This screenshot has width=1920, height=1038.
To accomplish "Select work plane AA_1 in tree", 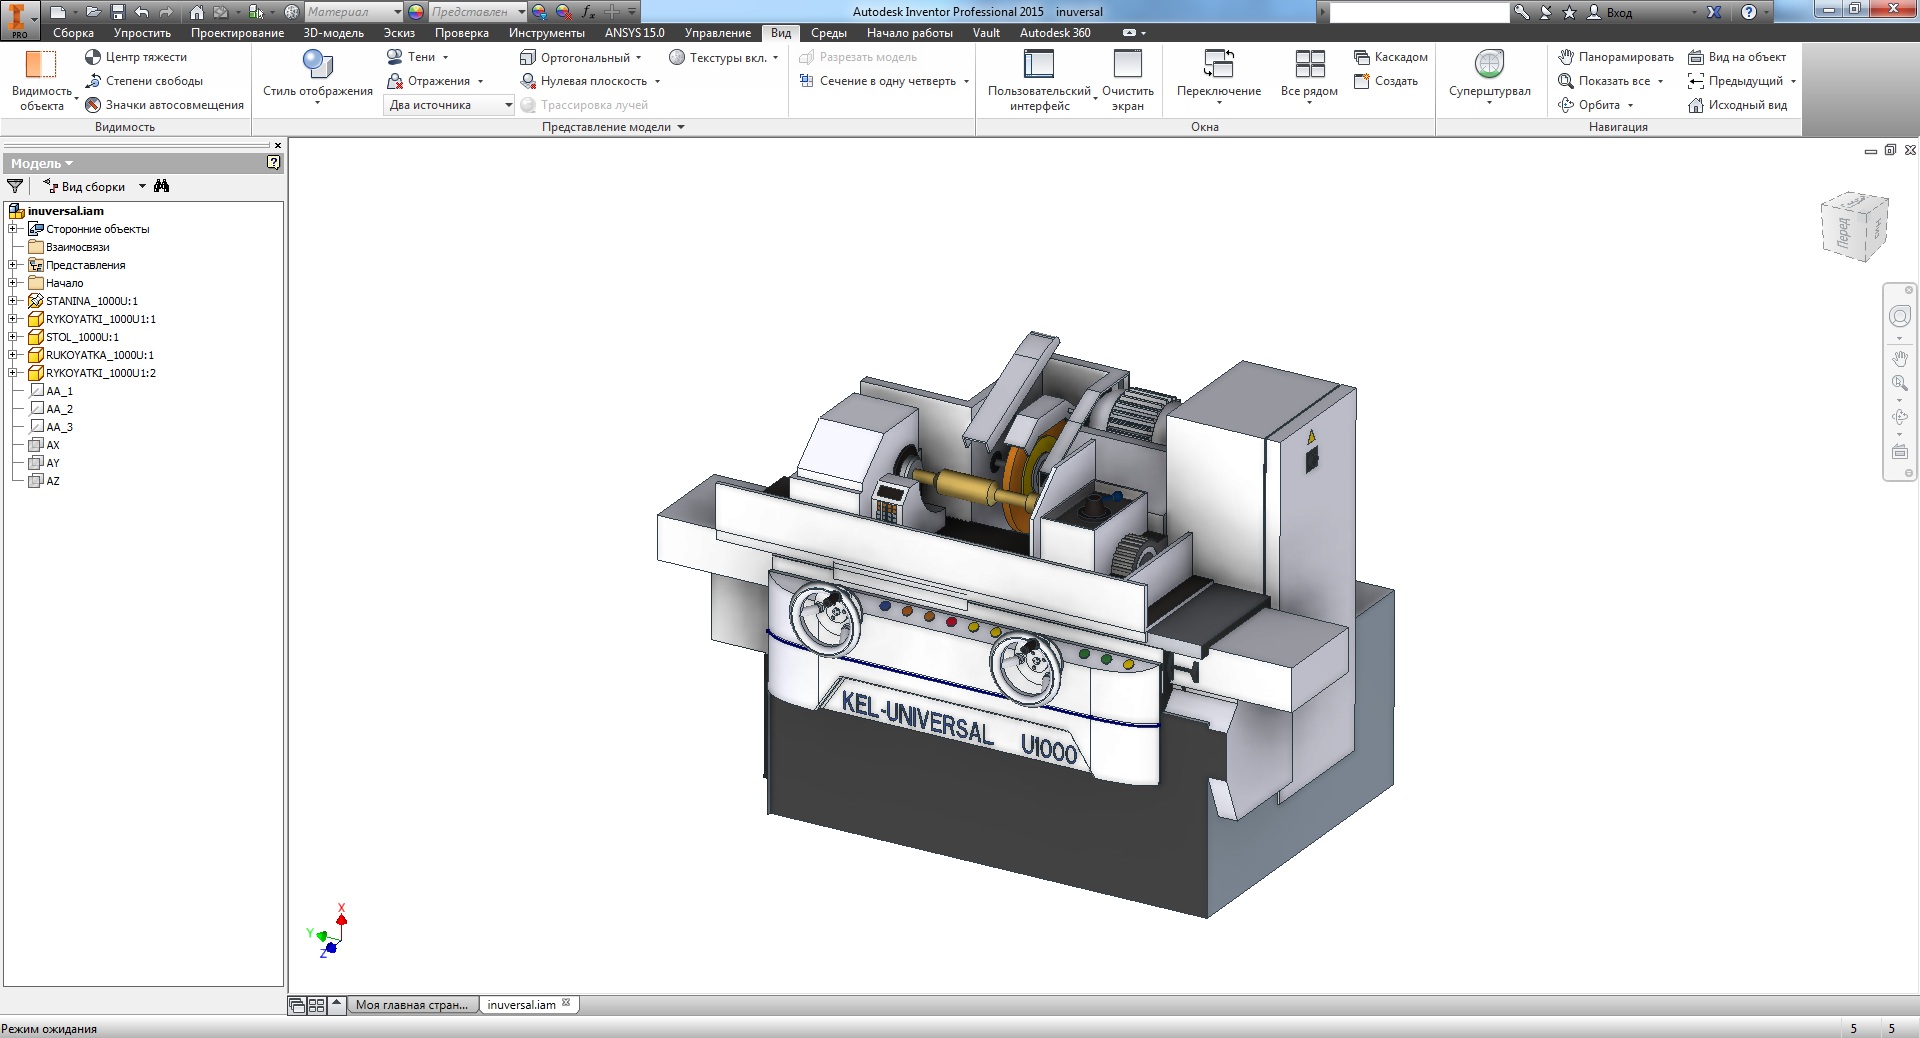I will [x=59, y=391].
